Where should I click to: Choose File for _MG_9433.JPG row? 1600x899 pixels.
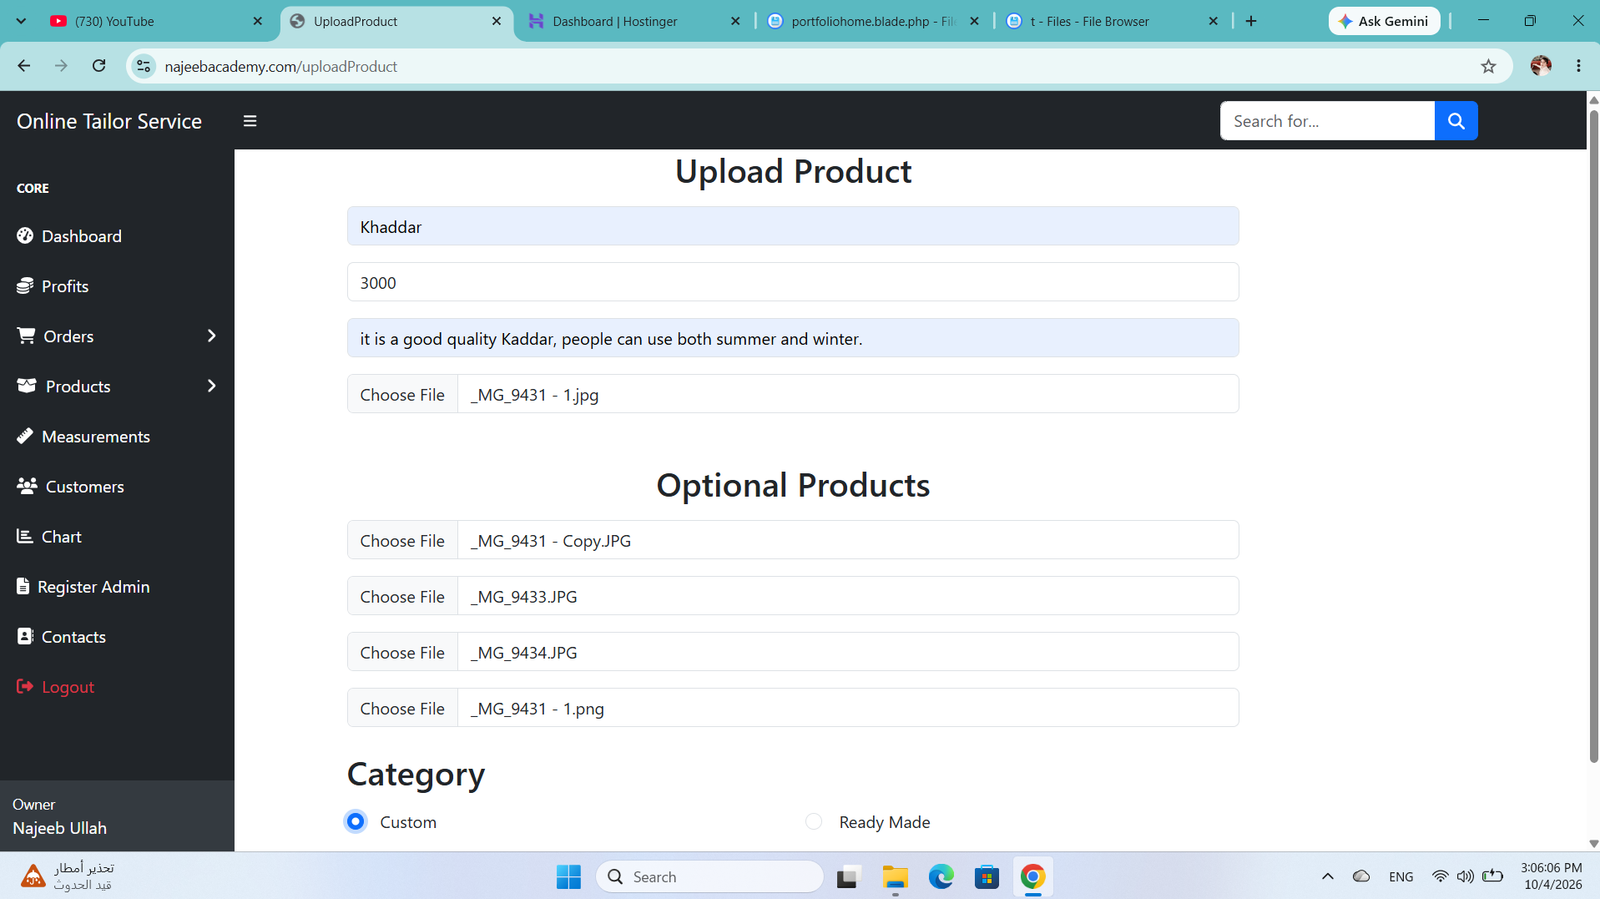(x=402, y=596)
